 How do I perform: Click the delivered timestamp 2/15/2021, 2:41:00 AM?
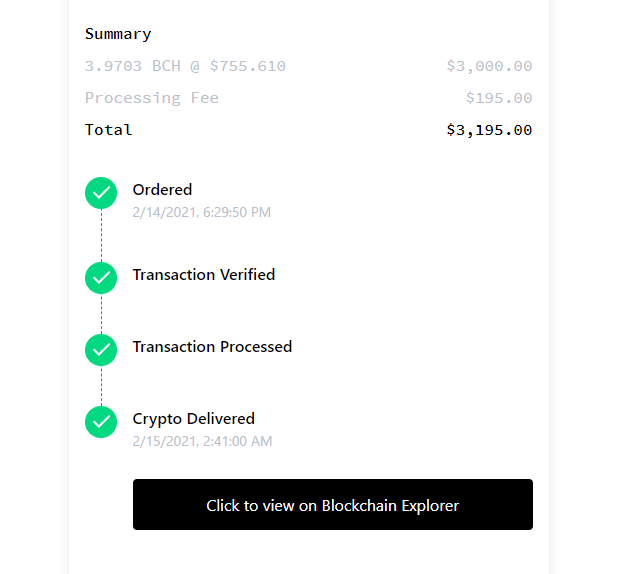[x=203, y=441]
